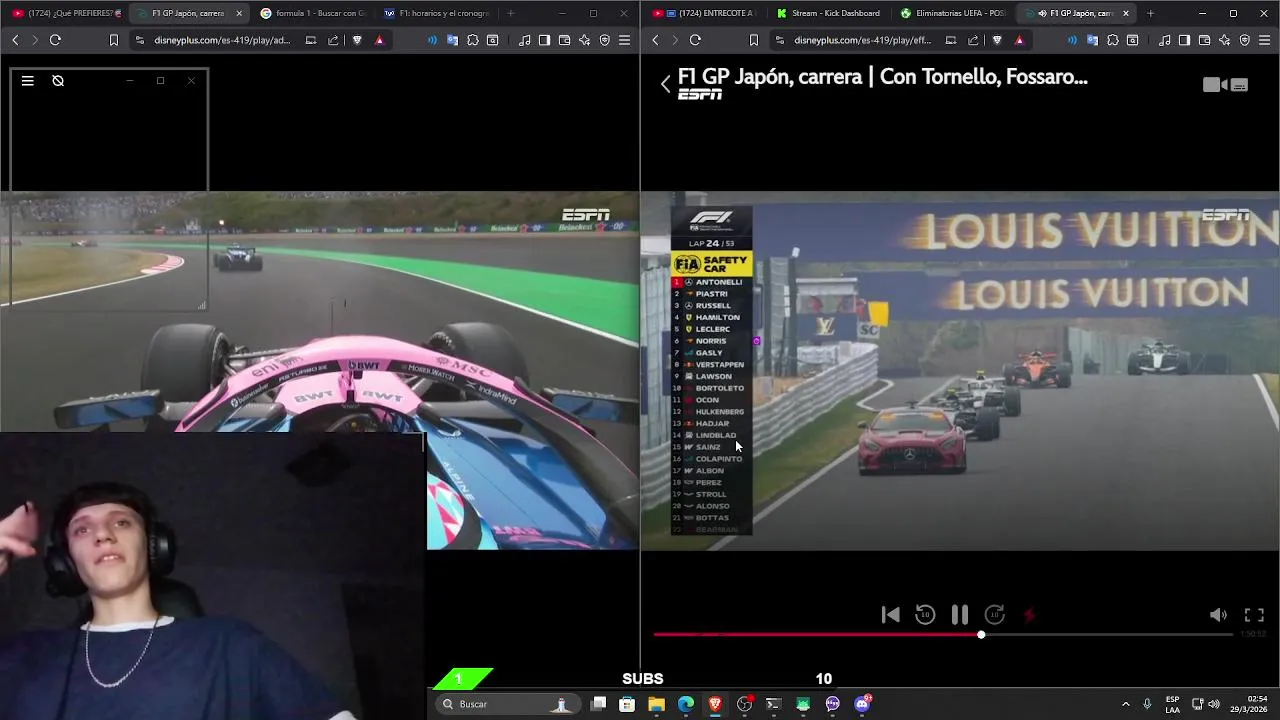Reload page in left browser window
Viewport: 1280px width, 720px height.
55,40
